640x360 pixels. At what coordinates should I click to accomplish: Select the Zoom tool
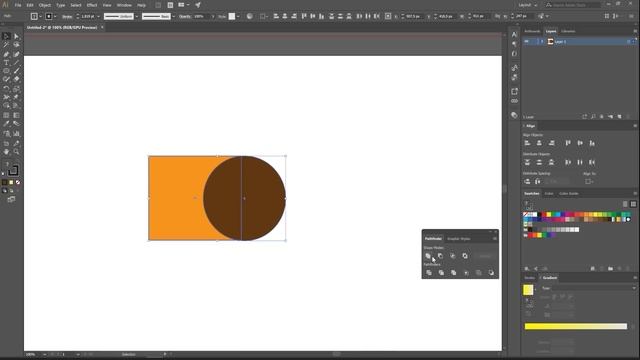(x=16, y=152)
